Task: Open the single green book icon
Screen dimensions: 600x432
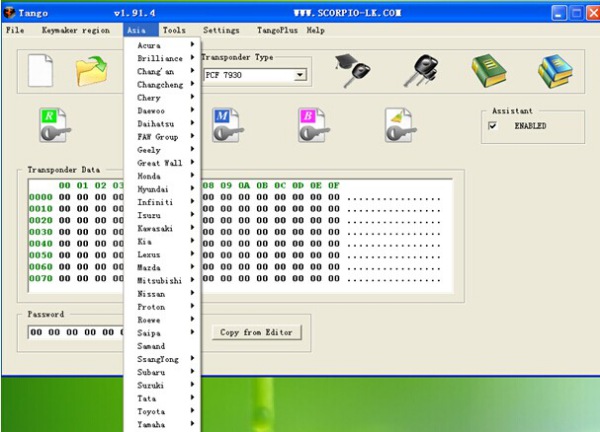Action: [x=489, y=71]
